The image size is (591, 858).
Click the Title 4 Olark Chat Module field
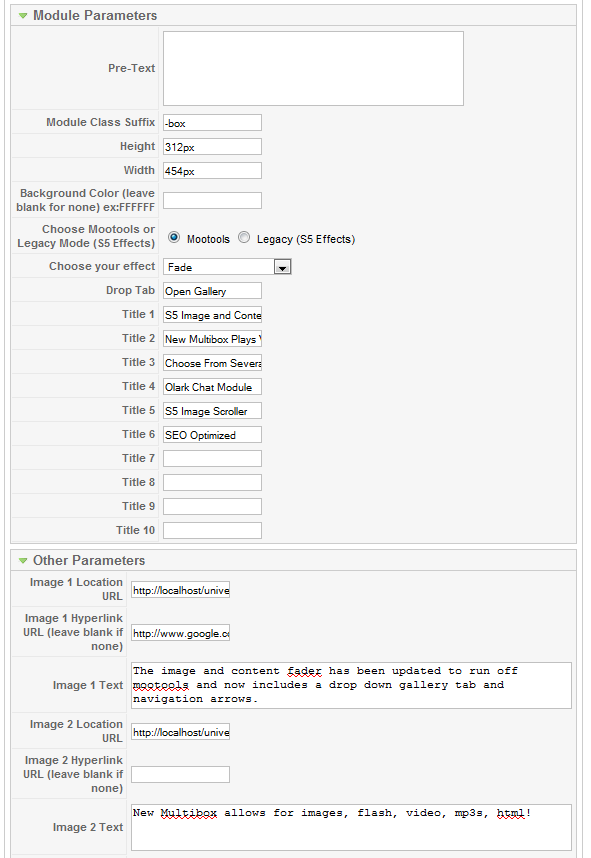point(212,387)
